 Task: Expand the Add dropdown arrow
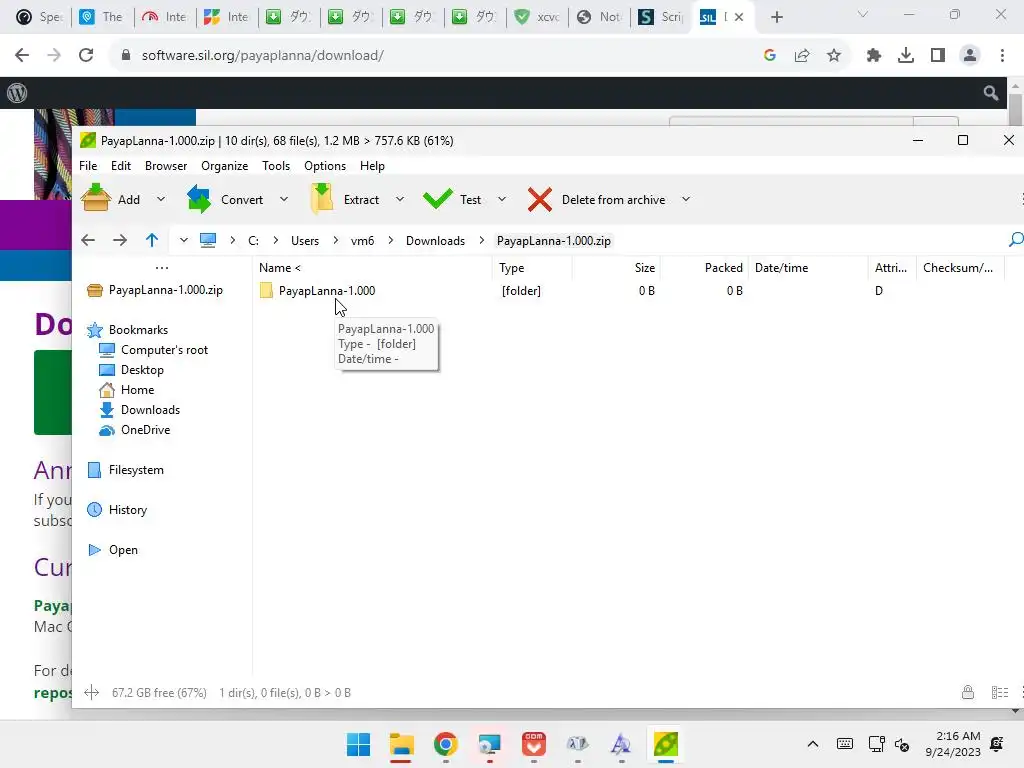pos(161,199)
